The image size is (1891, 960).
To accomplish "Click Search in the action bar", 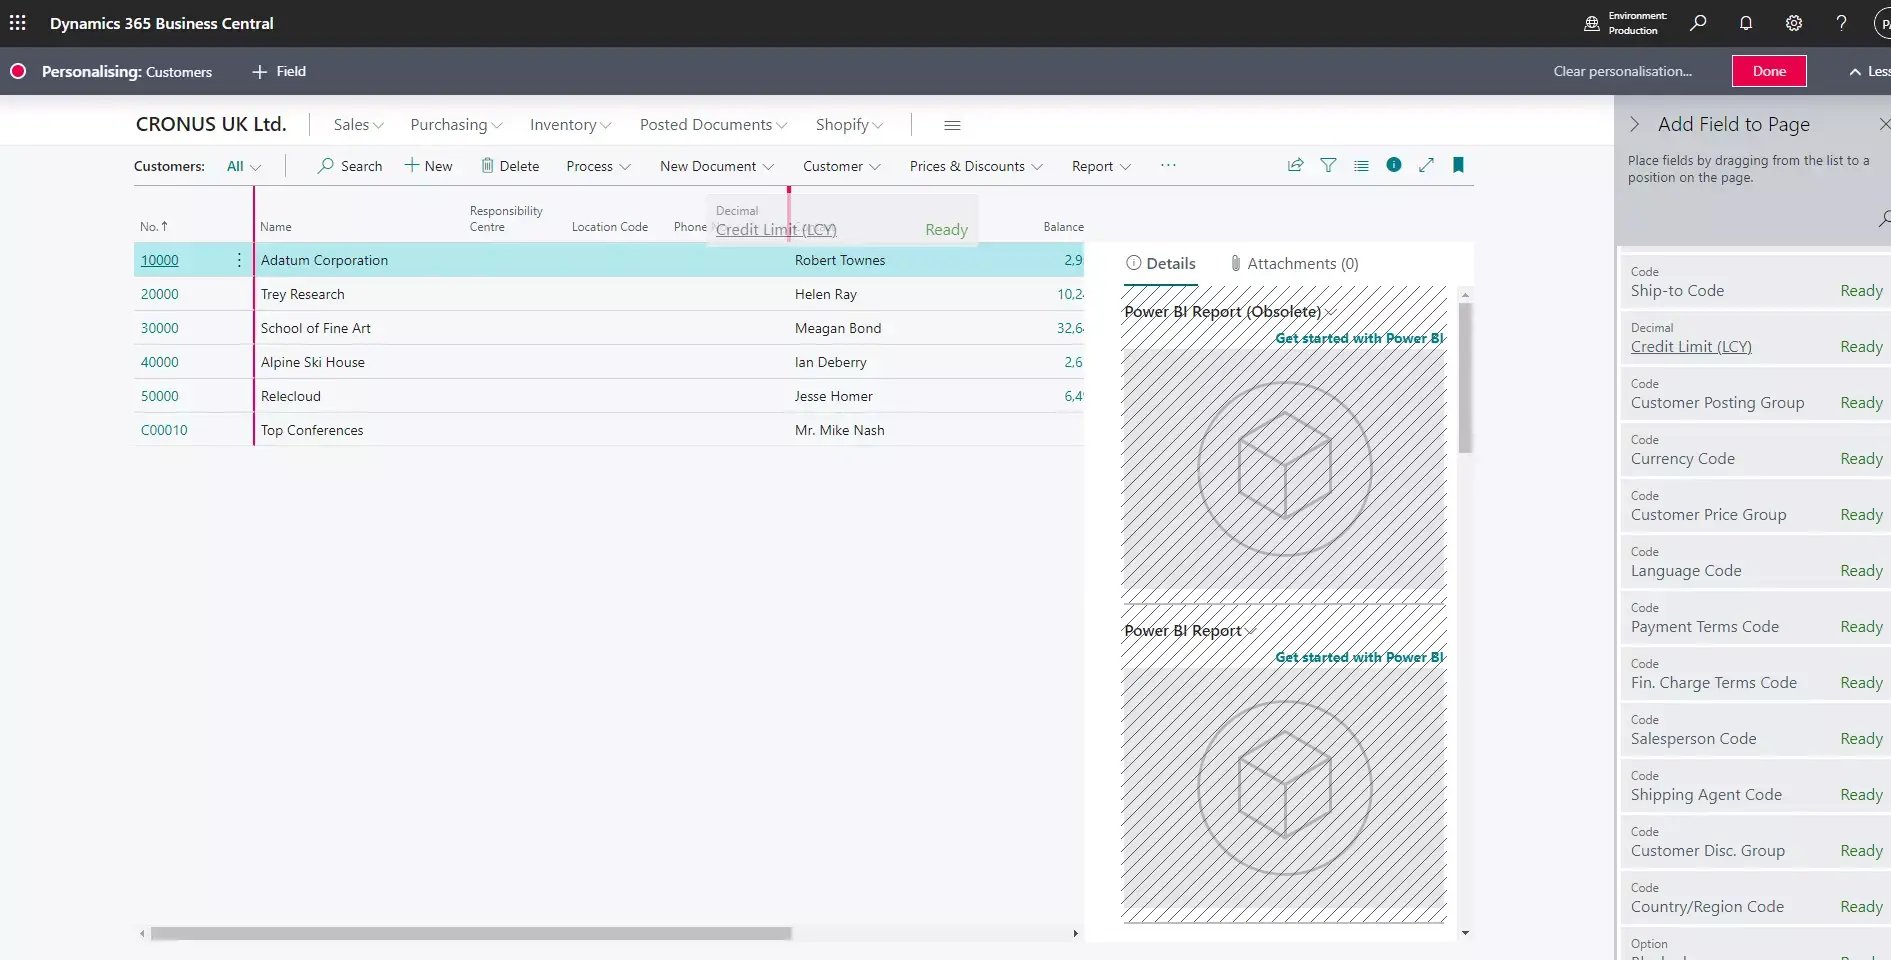I will pos(350,166).
